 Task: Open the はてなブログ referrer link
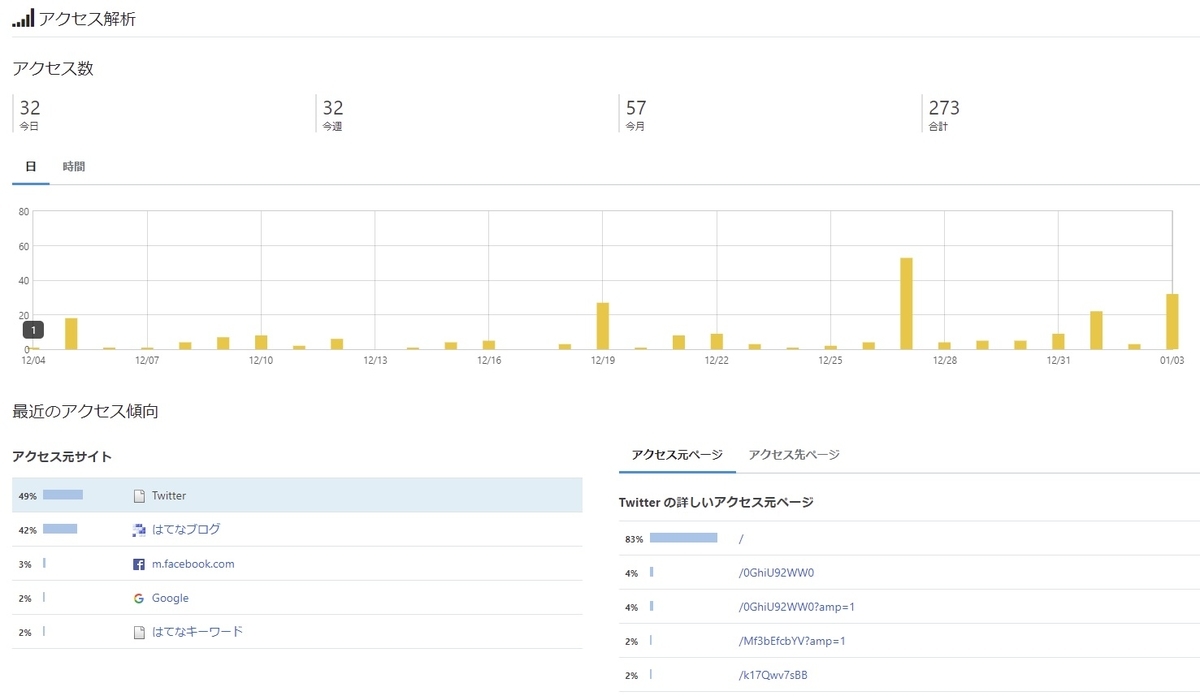click(186, 530)
